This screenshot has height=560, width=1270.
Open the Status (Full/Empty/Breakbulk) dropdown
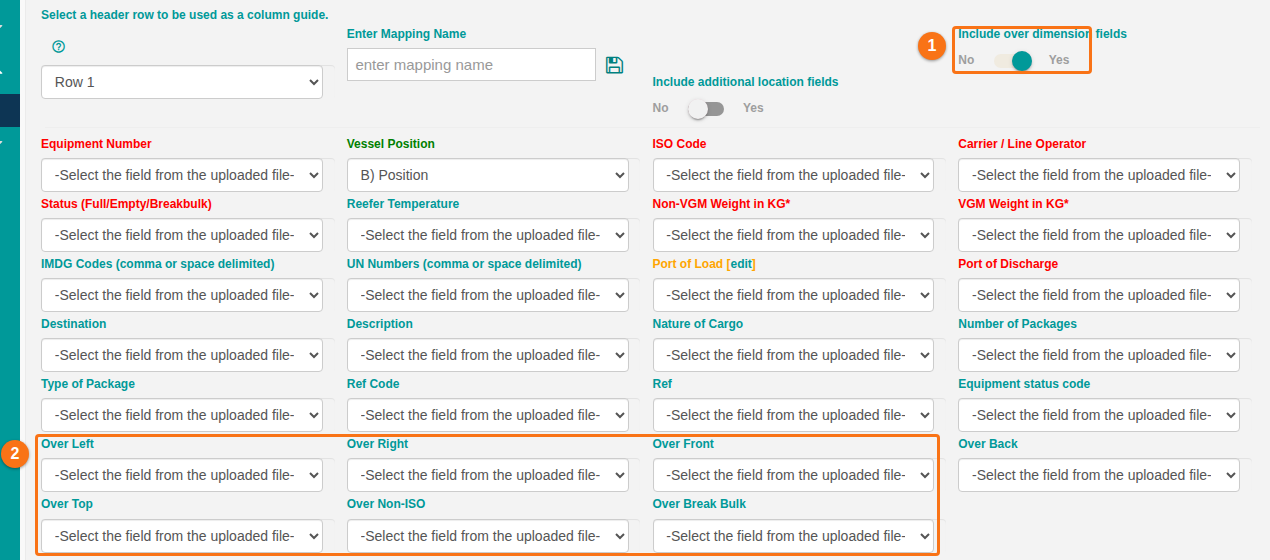point(182,235)
